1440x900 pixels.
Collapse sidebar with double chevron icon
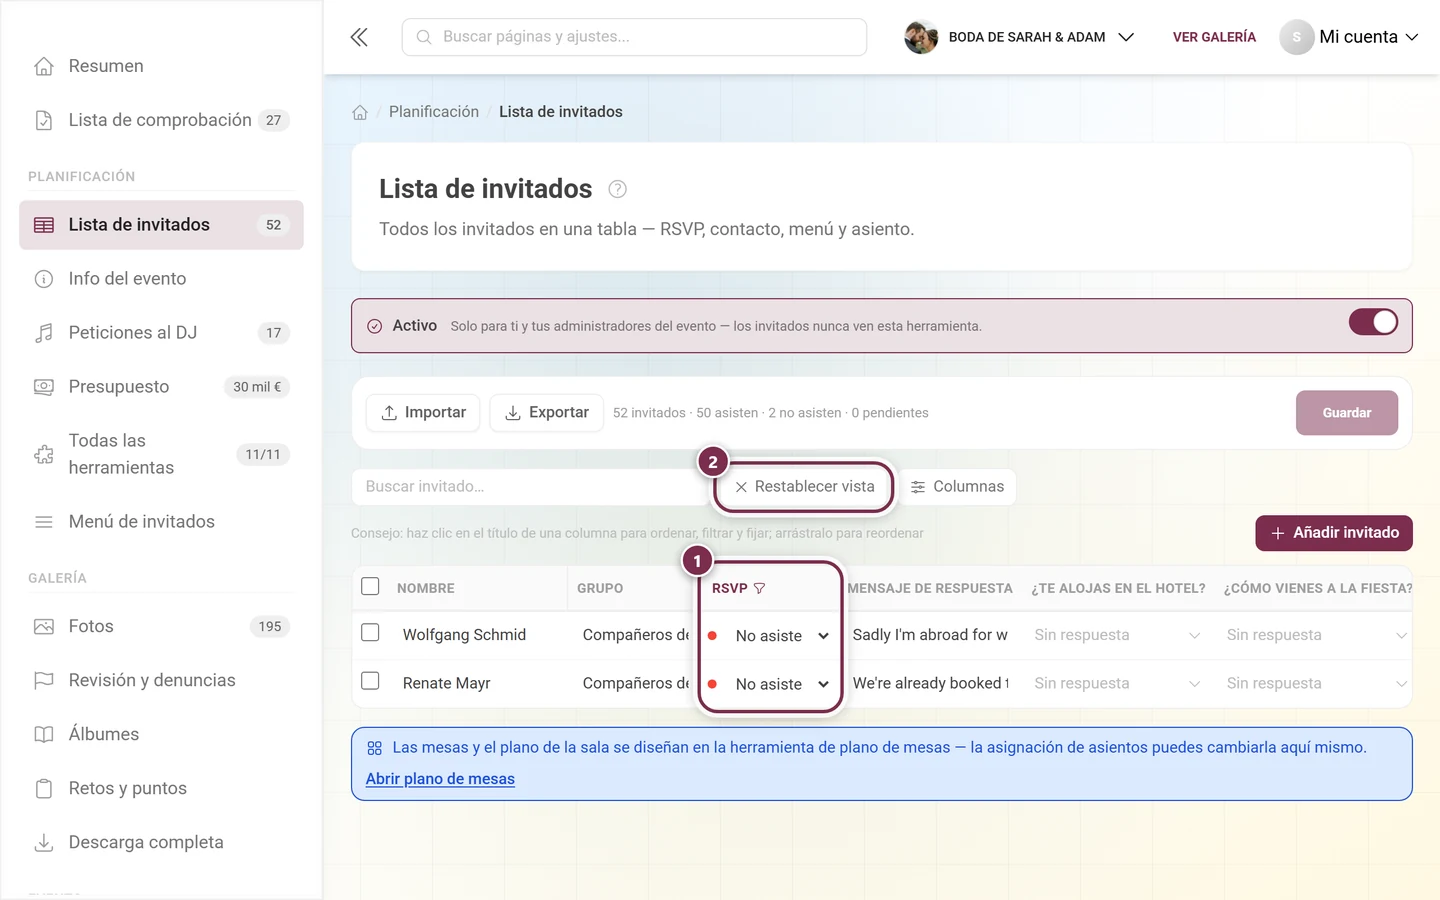tap(359, 37)
